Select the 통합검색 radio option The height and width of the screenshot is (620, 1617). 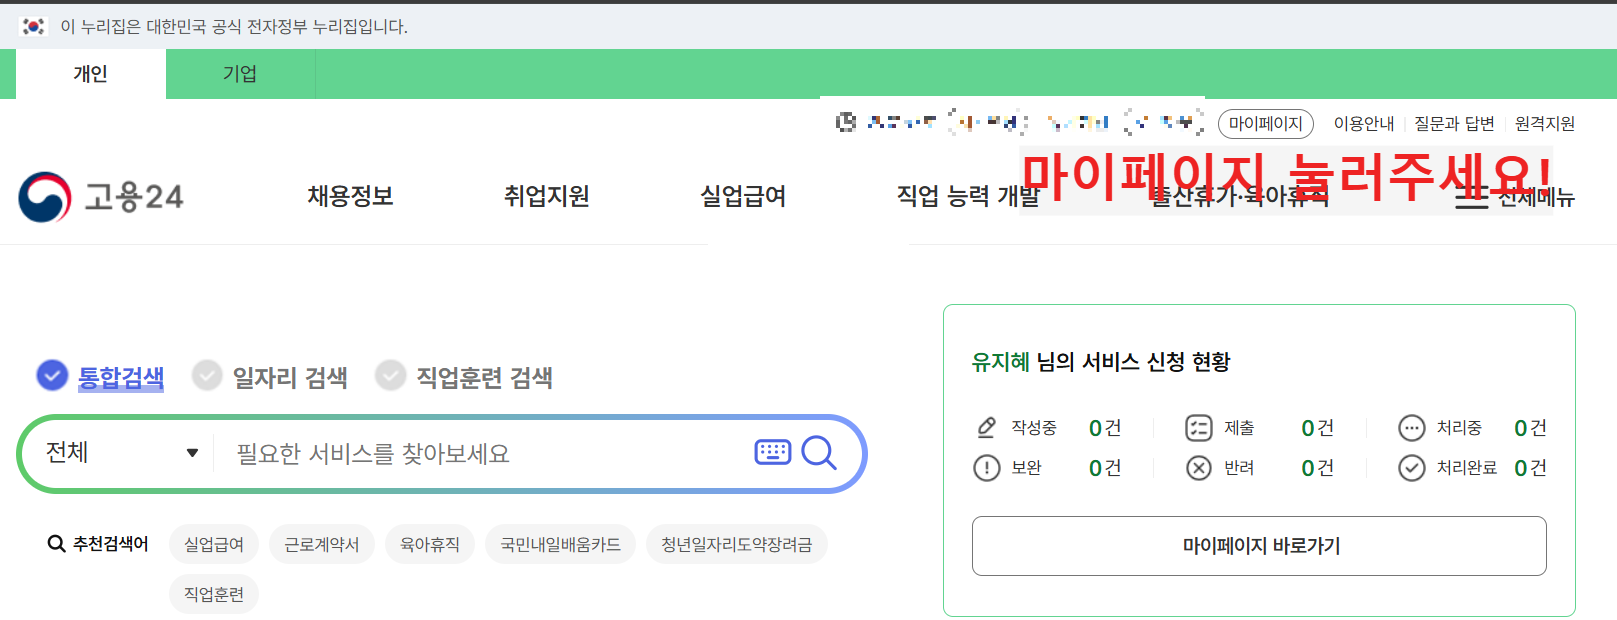coord(100,377)
